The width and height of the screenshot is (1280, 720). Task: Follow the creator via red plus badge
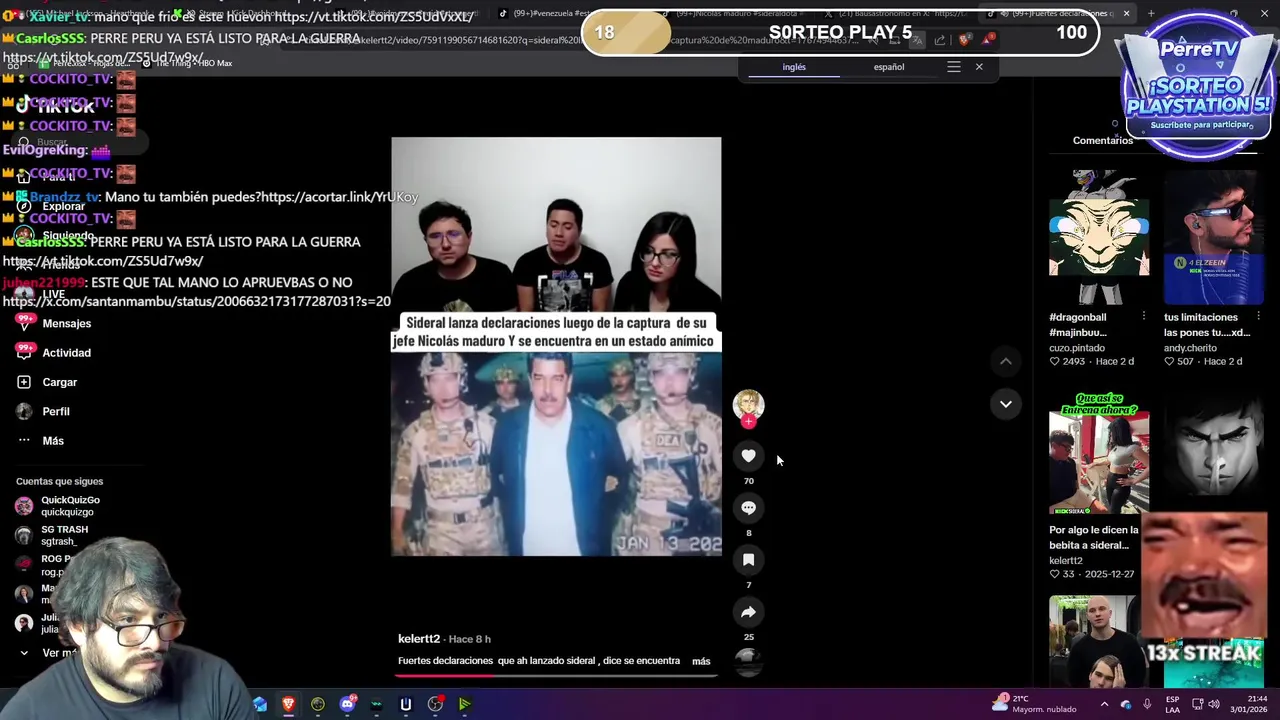(748, 422)
